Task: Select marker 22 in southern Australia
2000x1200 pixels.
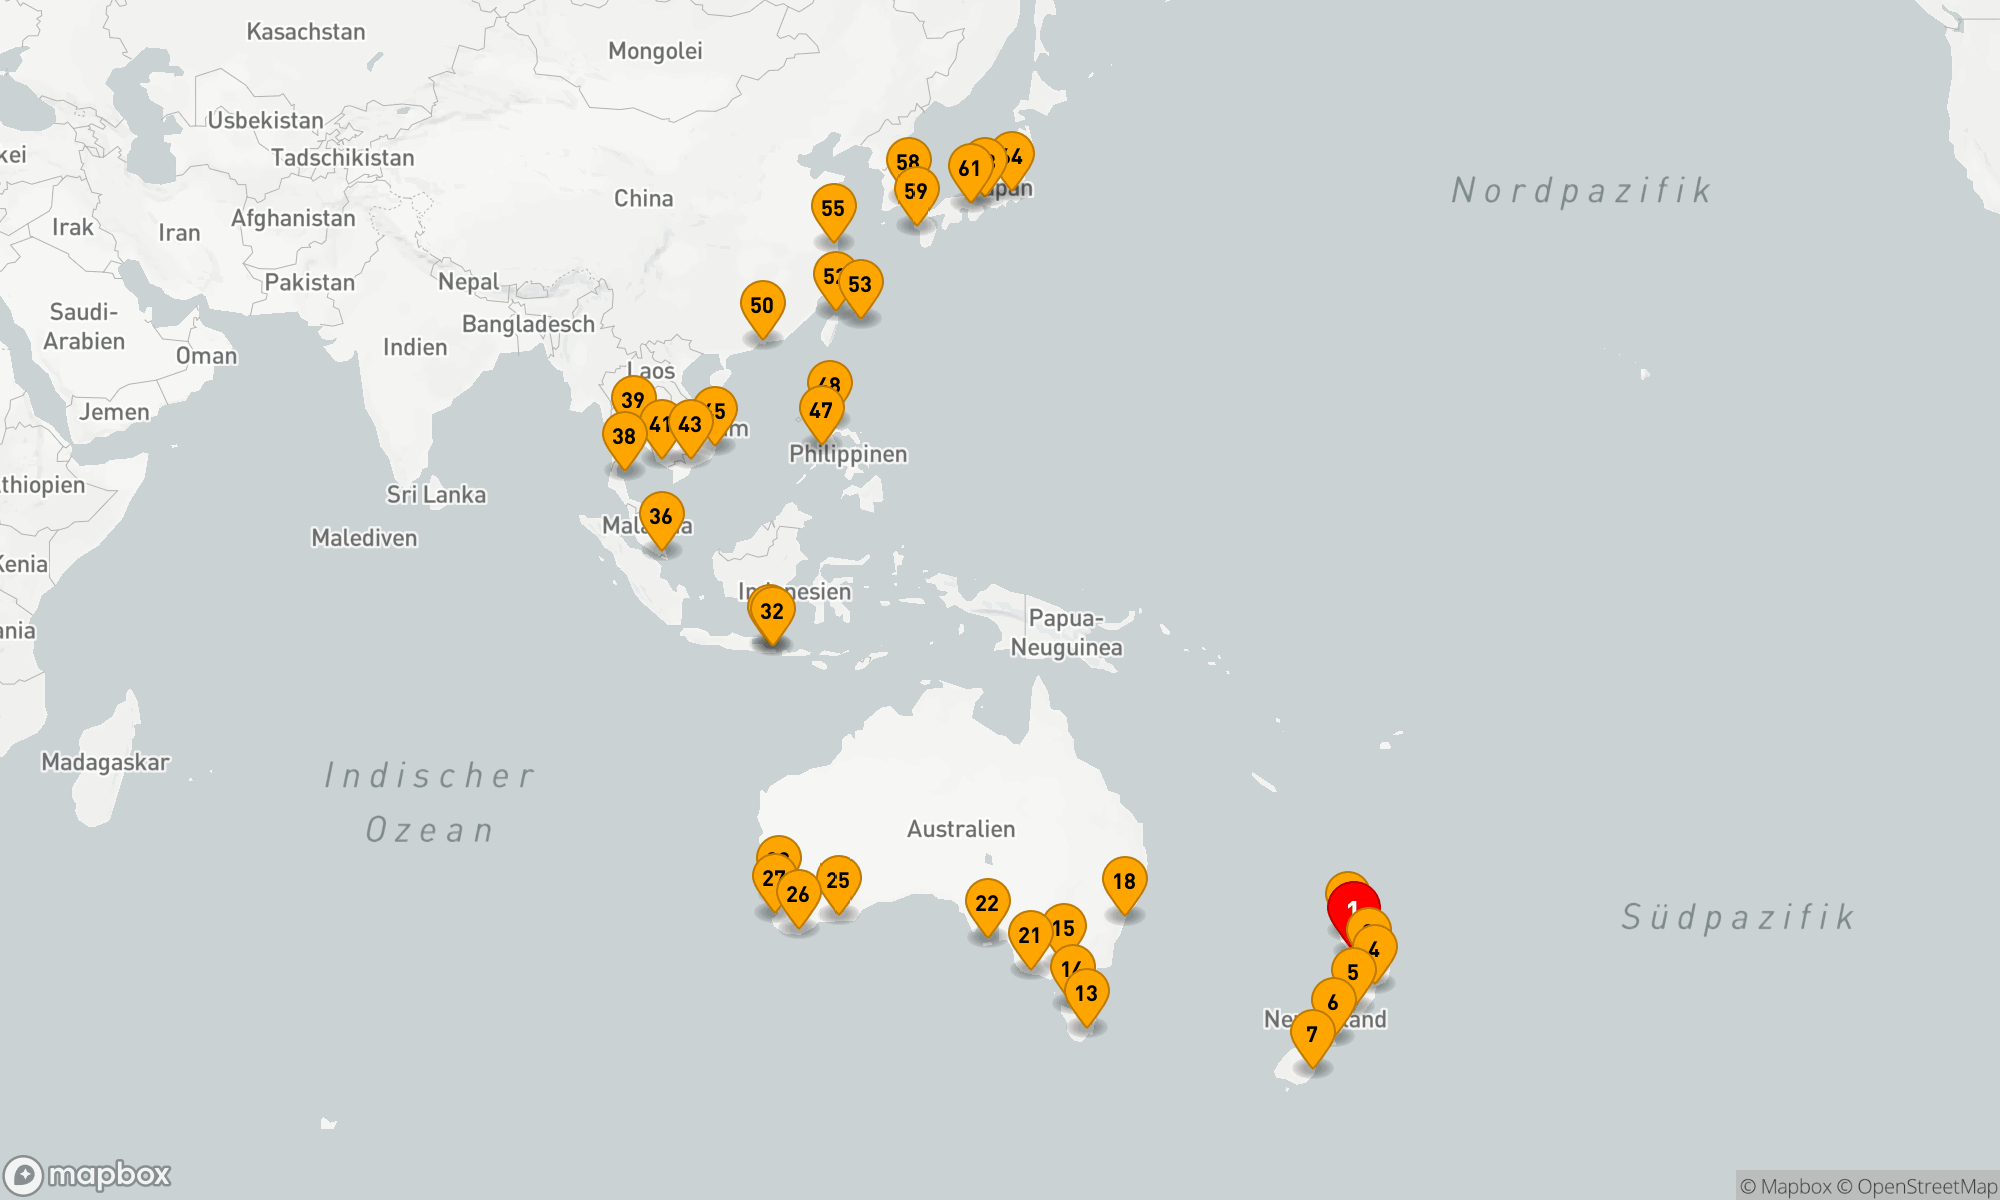Action: (987, 903)
